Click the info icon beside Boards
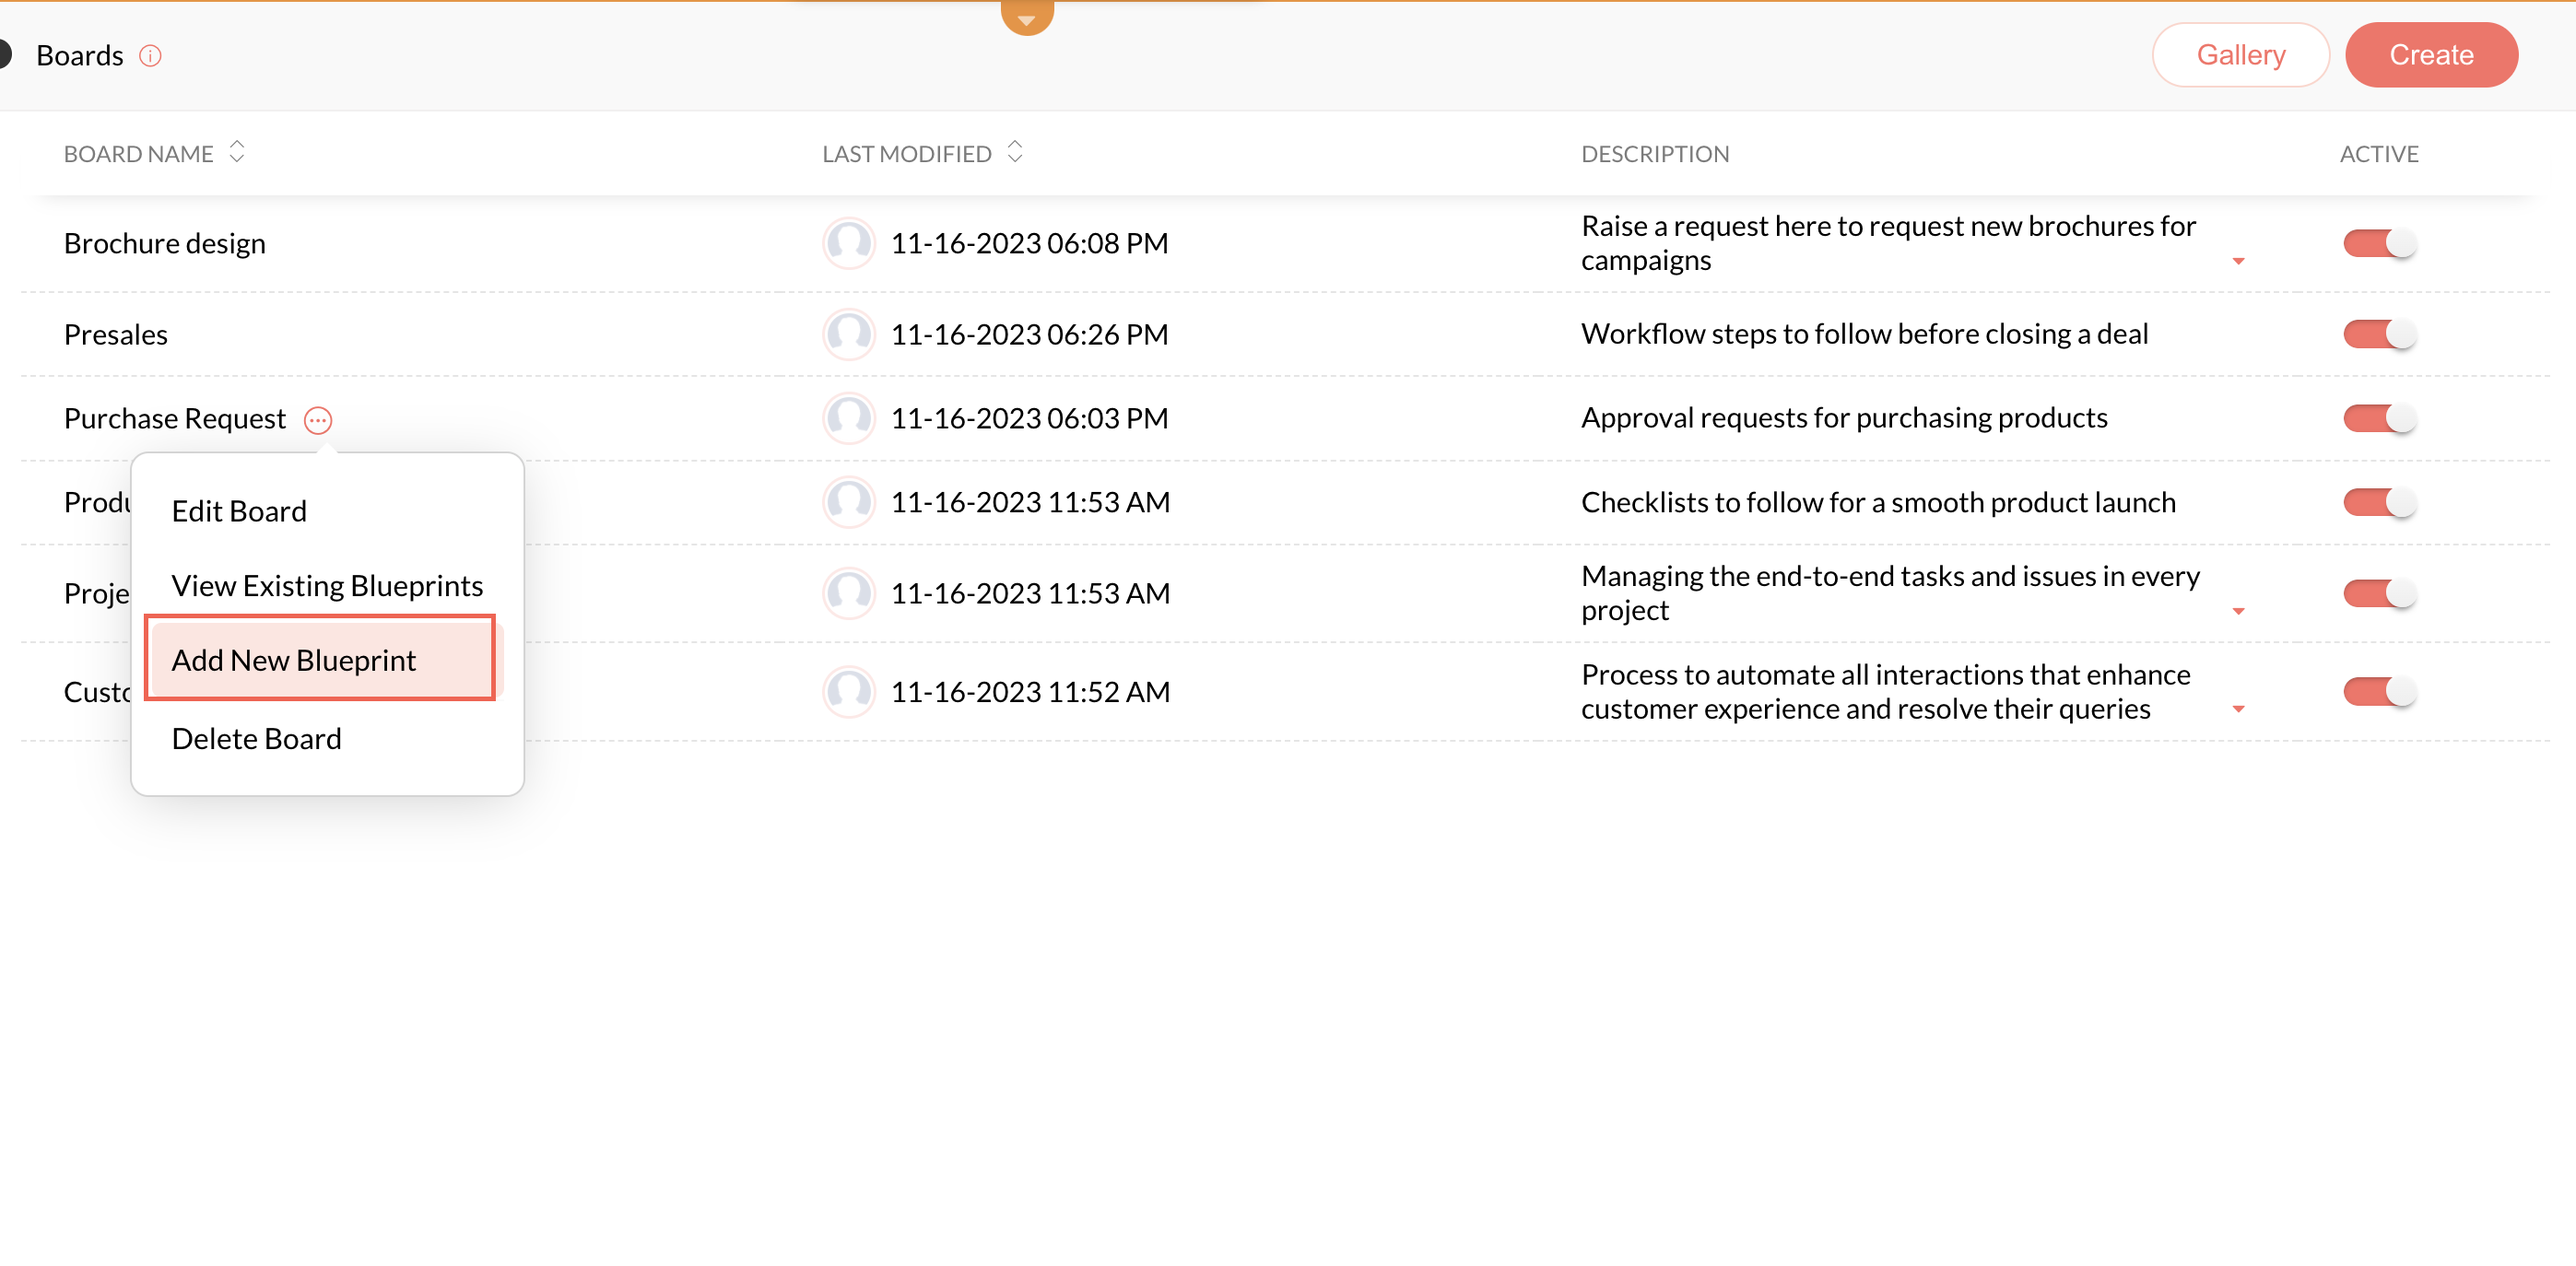The image size is (2576, 1266). click(150, 56)
